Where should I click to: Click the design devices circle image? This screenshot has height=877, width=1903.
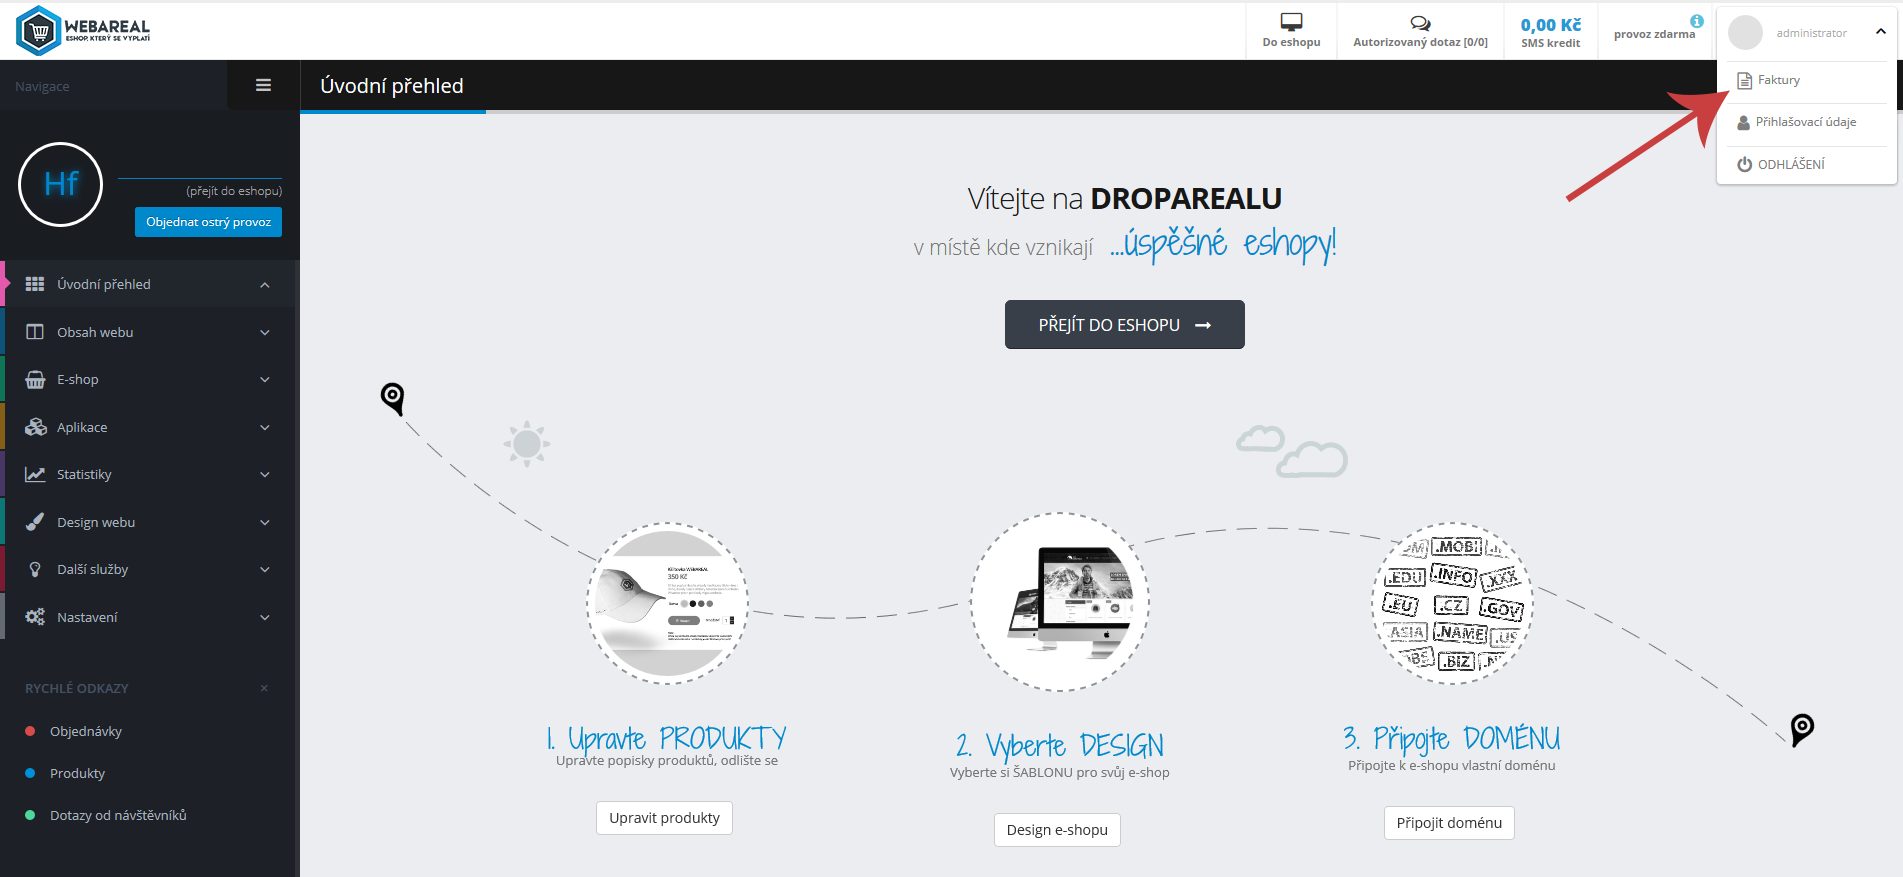(1059, 602)
